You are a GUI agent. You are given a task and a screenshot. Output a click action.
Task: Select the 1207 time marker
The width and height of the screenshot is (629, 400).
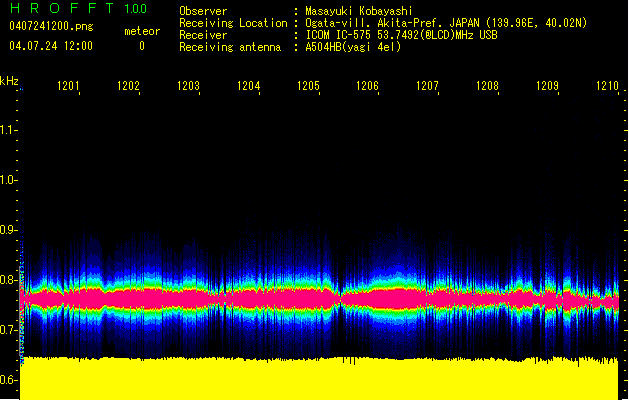pos(428,87)
